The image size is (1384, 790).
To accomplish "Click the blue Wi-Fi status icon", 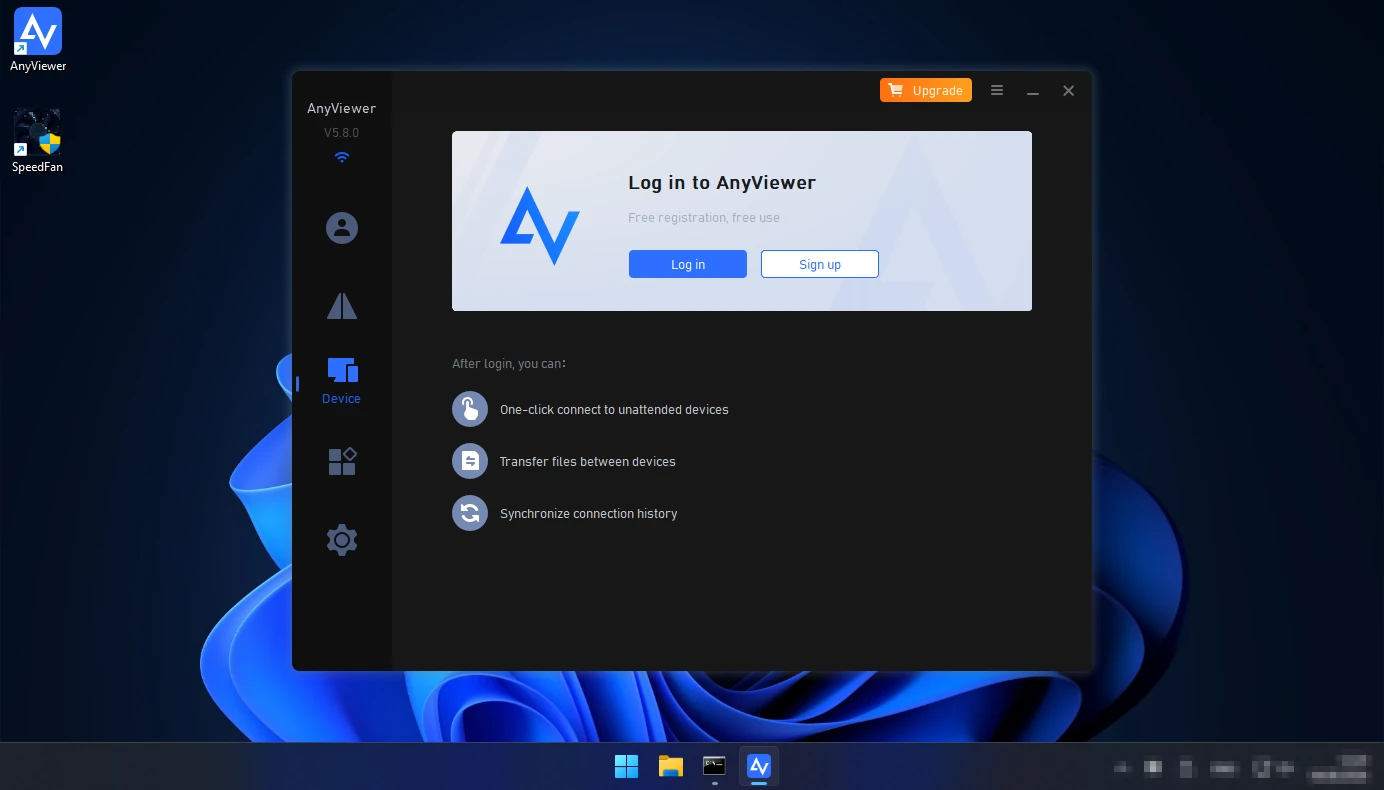I will 342,158.
